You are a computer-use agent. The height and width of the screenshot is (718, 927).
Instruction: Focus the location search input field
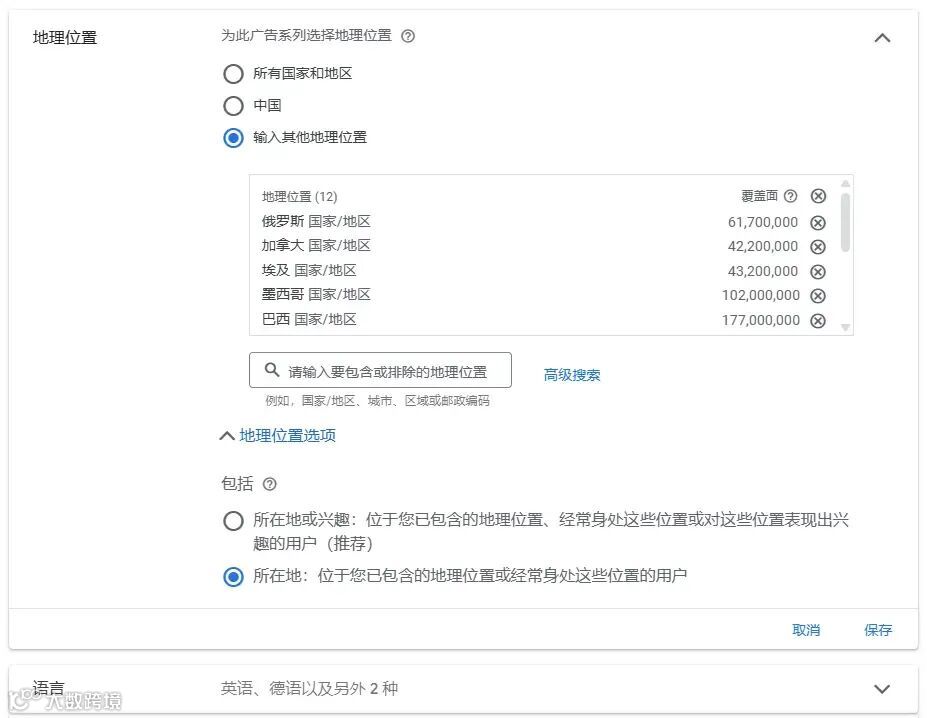click(x=380, y=370)
